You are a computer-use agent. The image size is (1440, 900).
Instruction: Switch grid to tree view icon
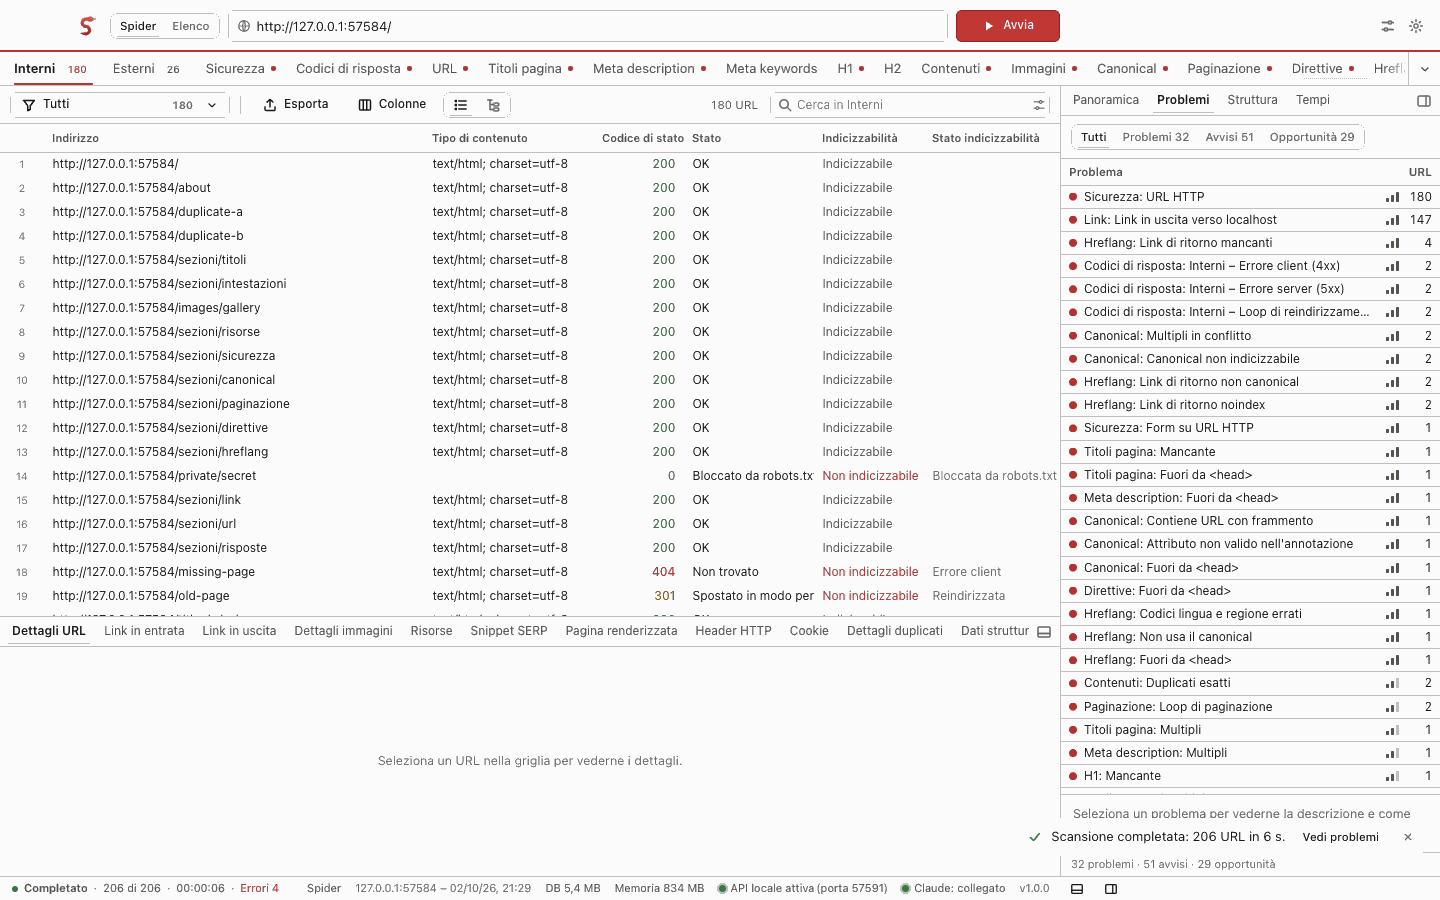point(493,105)
